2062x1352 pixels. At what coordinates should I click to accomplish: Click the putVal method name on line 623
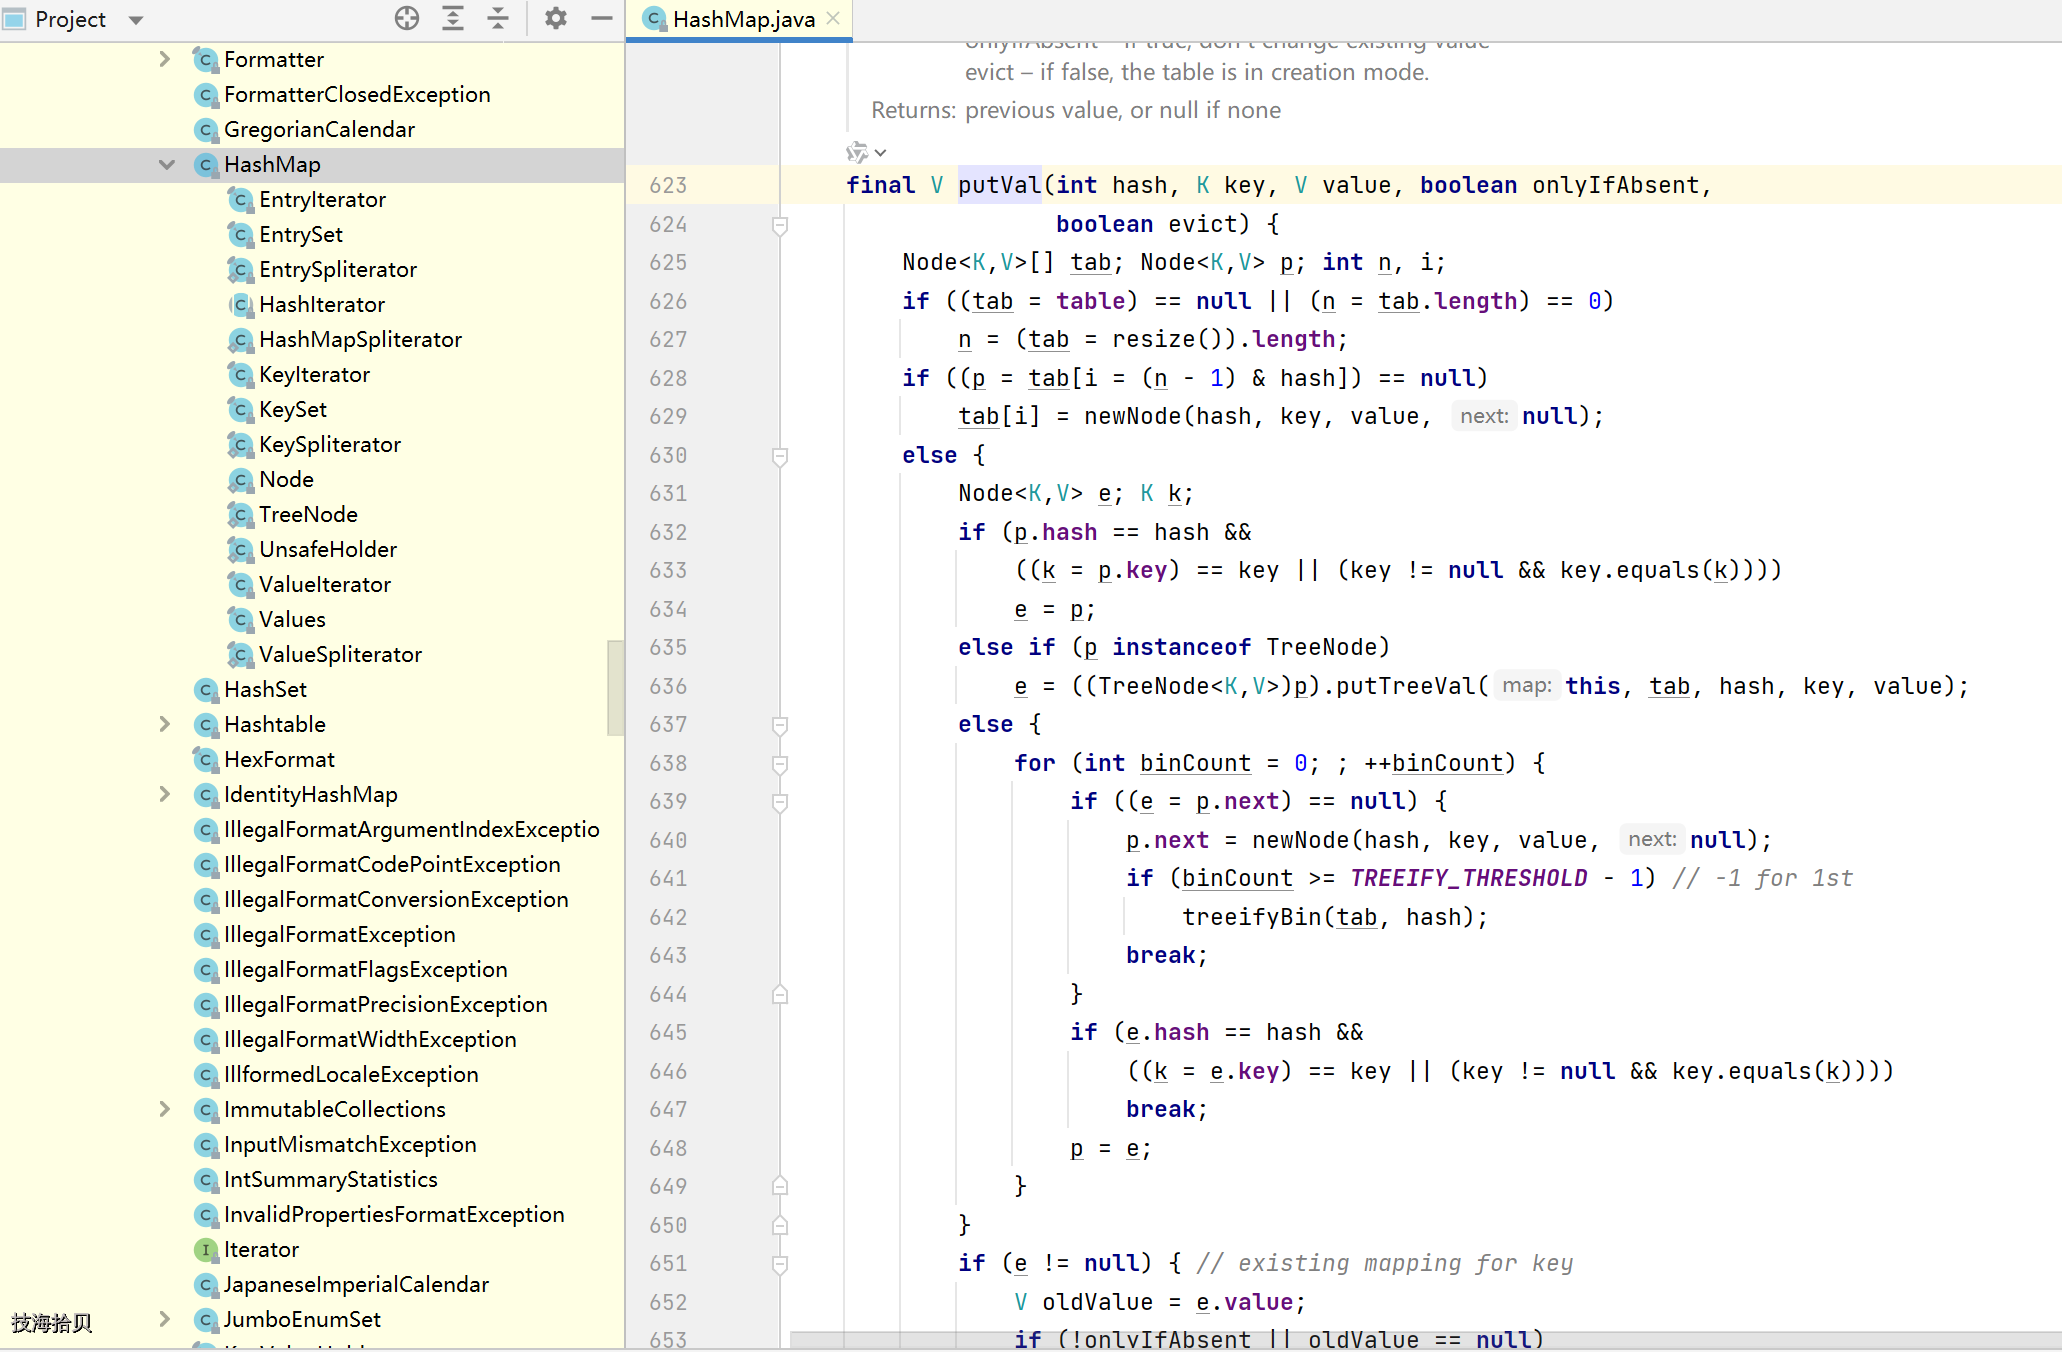999,185
